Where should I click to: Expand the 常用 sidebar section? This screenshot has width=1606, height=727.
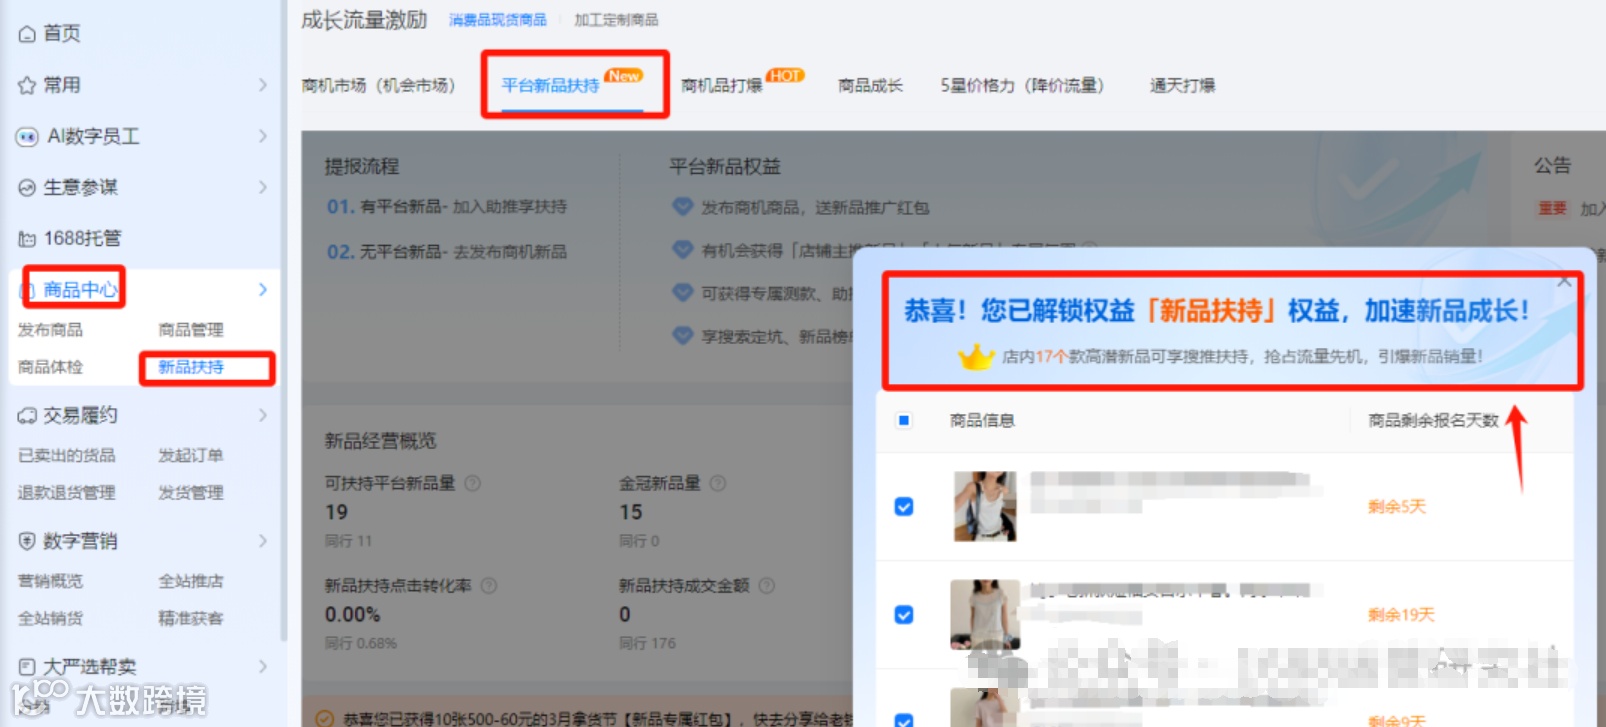pos(263,85)
